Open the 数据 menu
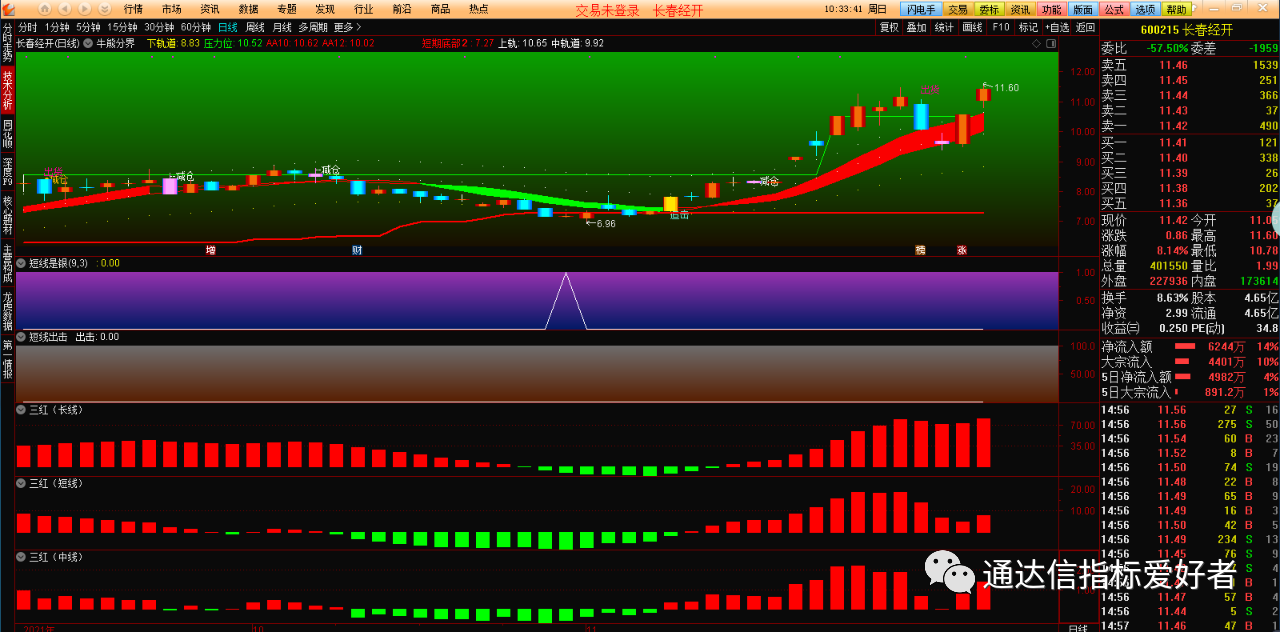The width and height of the screenshot is (1280, 632). coord(248,9)
